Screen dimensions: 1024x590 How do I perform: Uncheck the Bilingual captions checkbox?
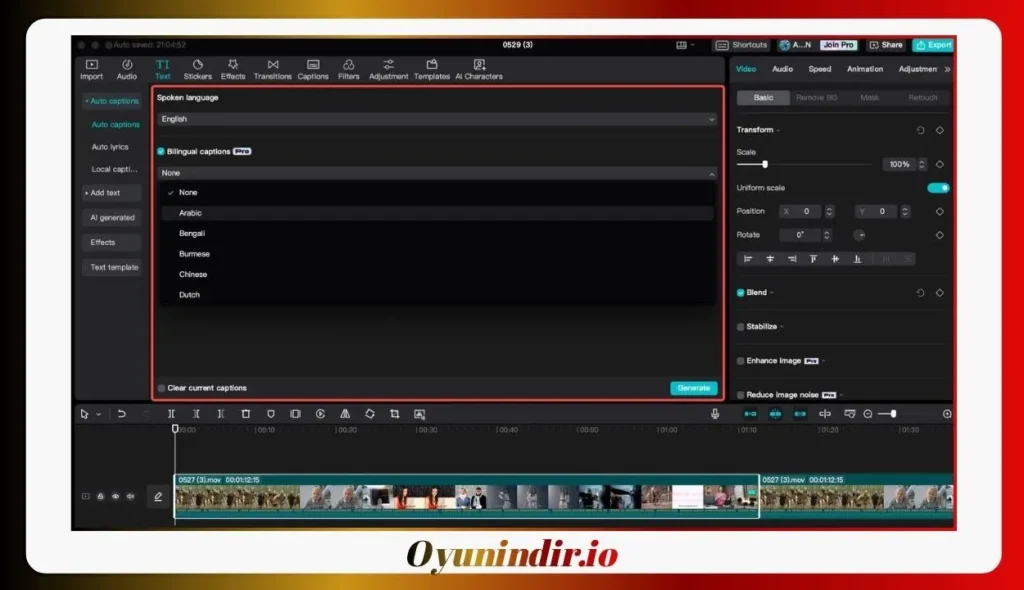(161, 152)
